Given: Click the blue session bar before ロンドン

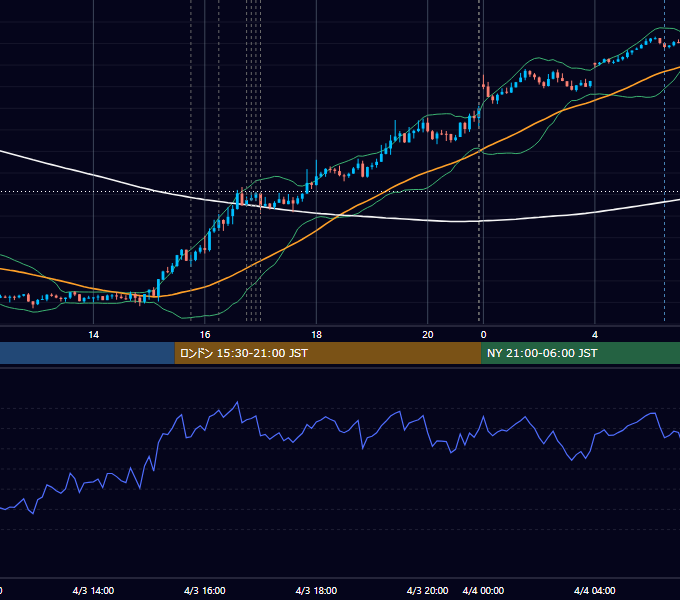Looking at the screenshot, I should [x=87, y=353].
